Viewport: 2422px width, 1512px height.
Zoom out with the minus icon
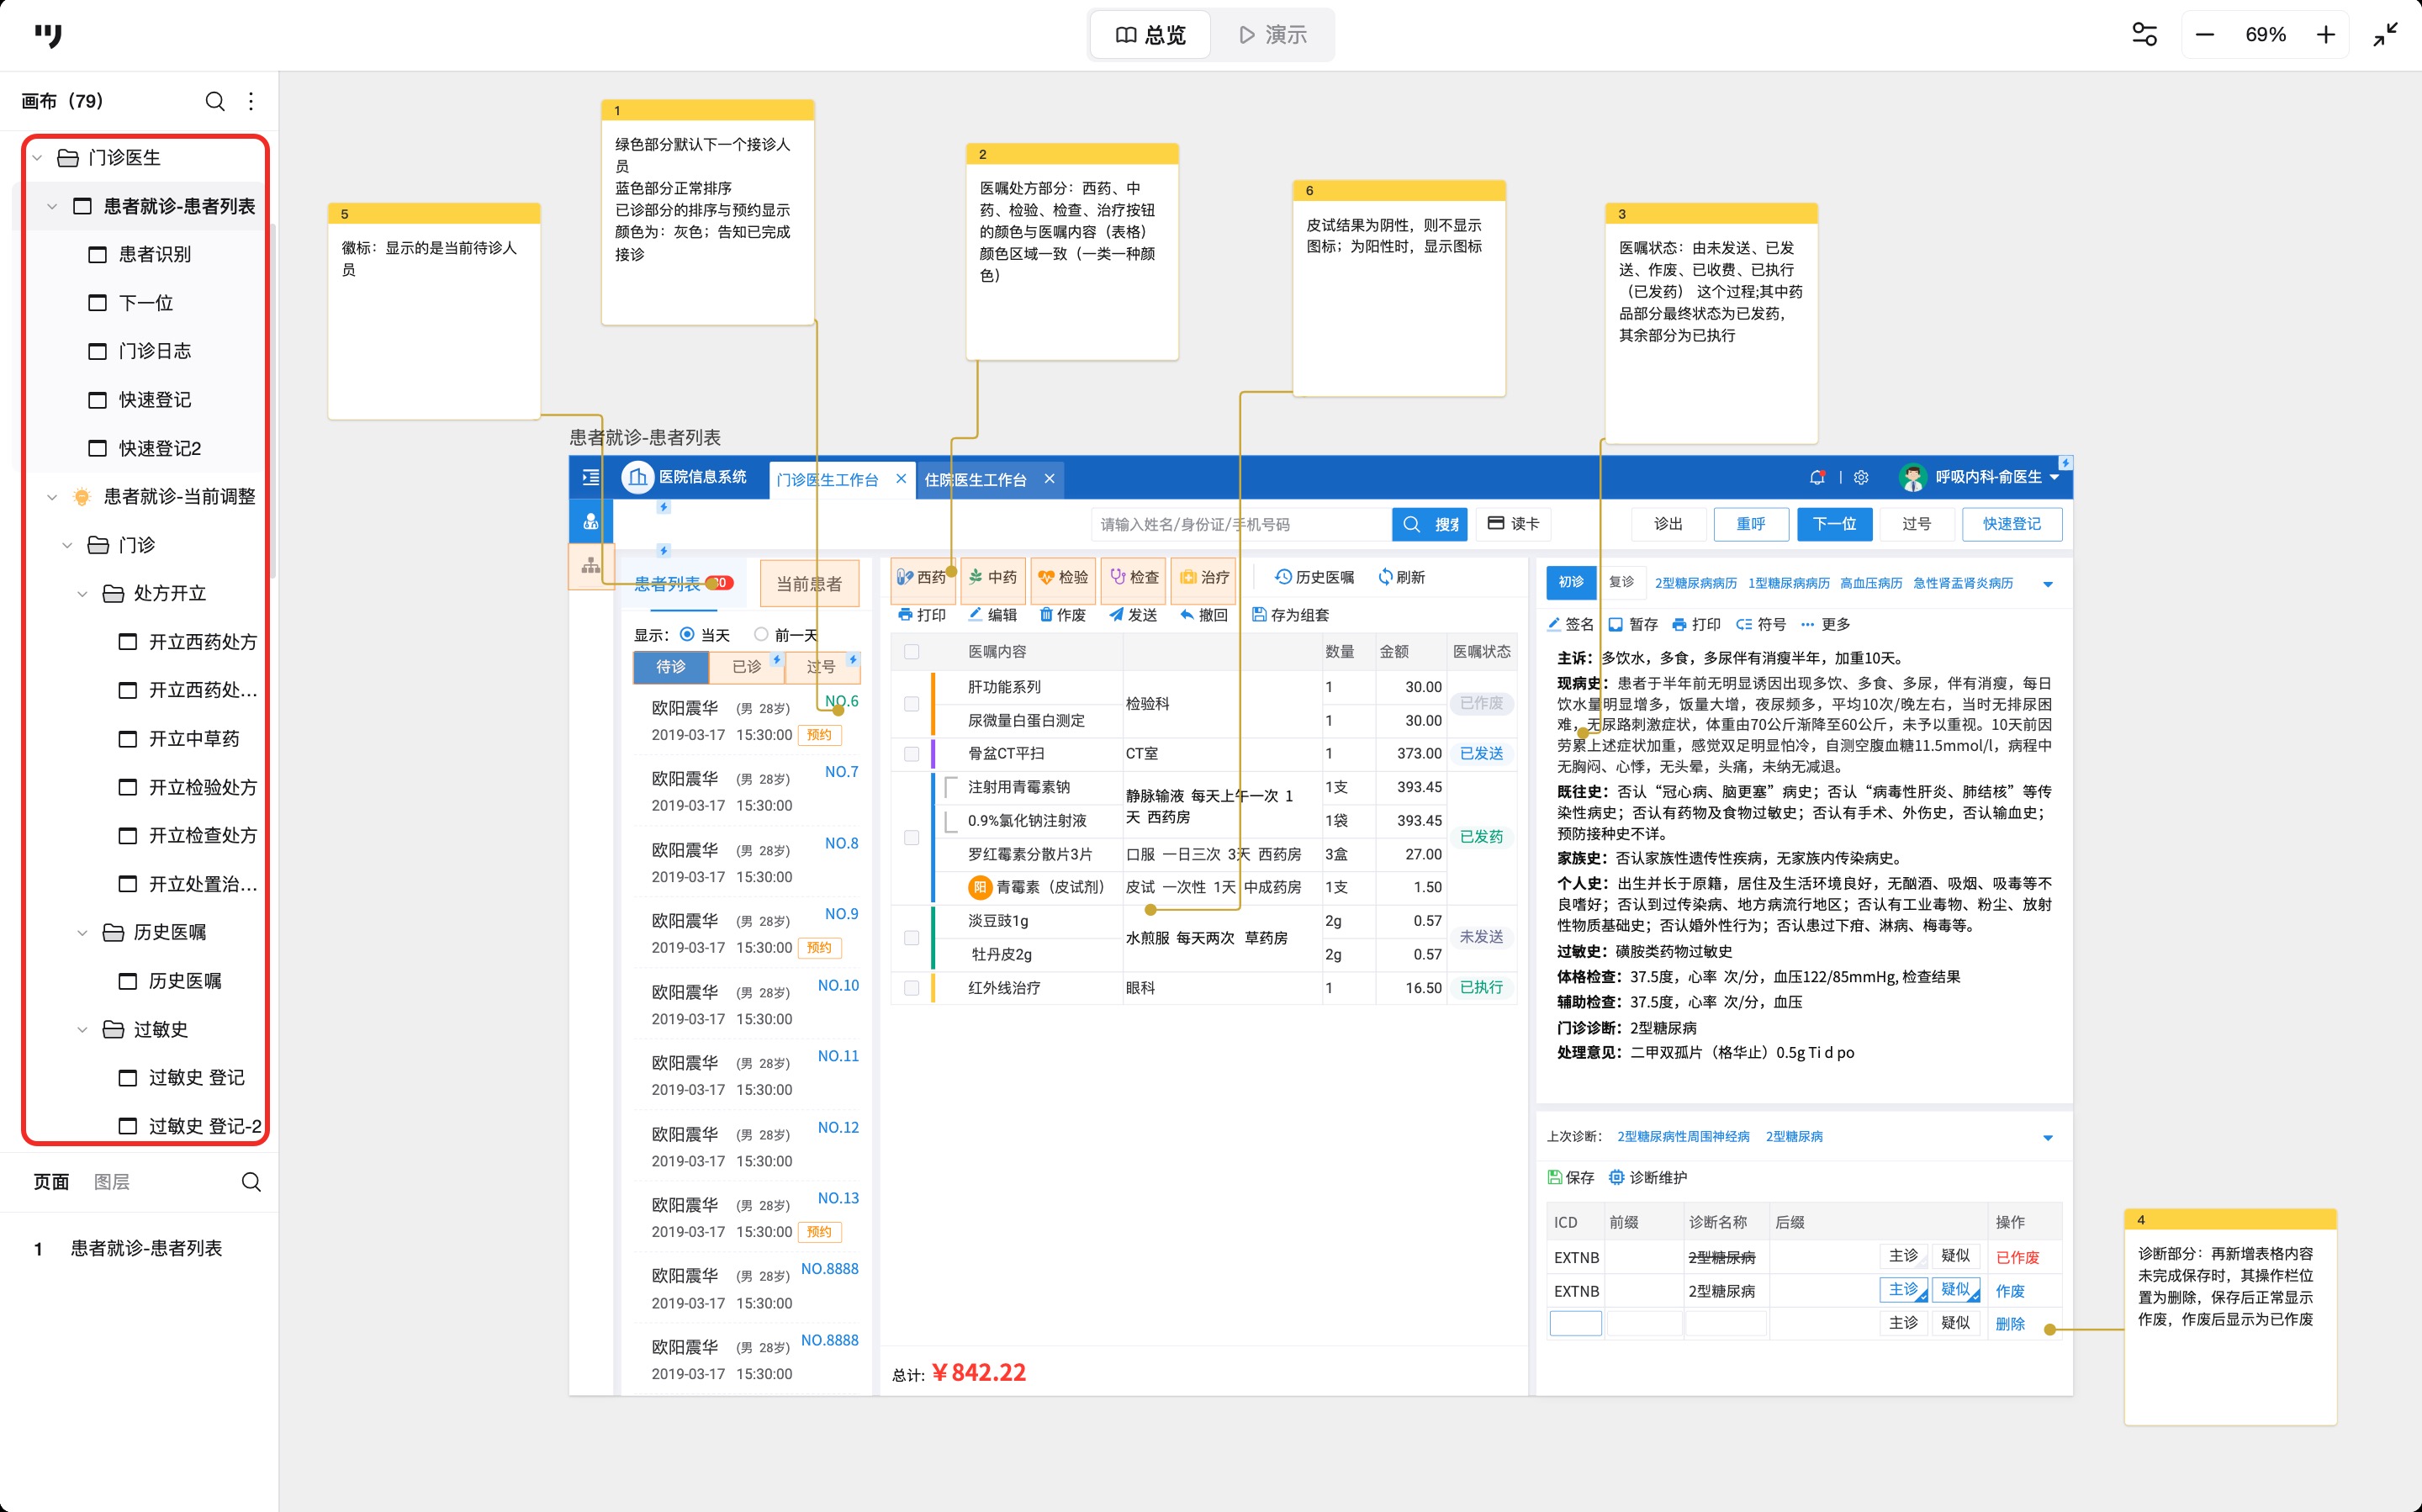pyautogui.click(x=2204, y=35)
